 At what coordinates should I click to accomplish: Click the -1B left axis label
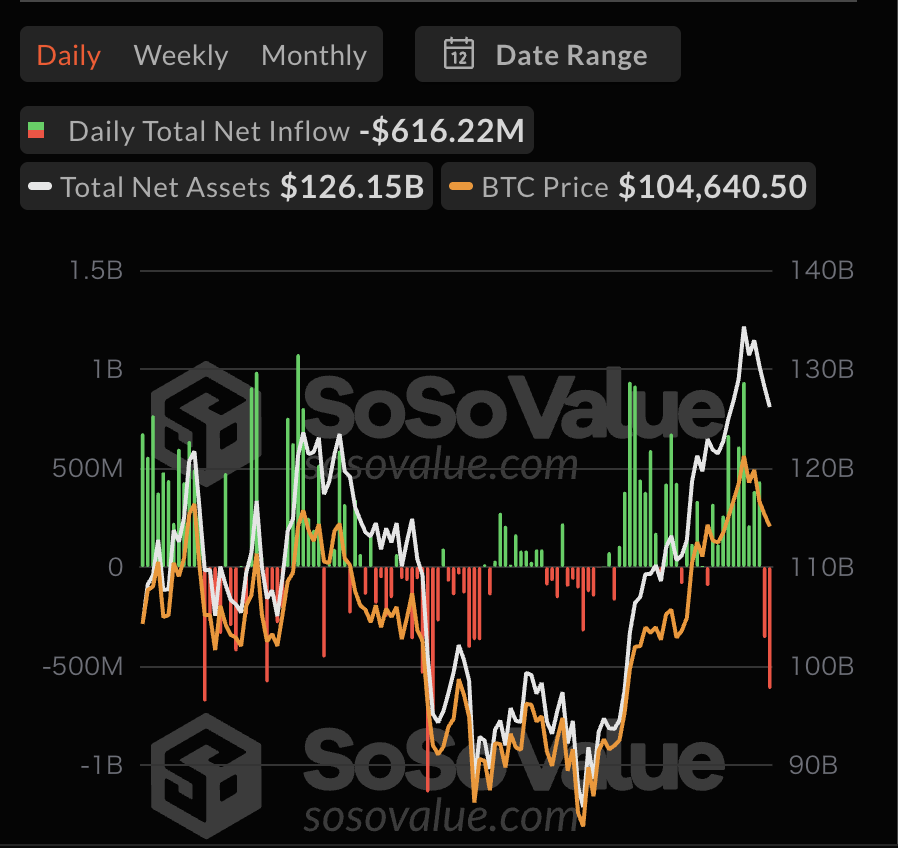click(x=101, y=765)
